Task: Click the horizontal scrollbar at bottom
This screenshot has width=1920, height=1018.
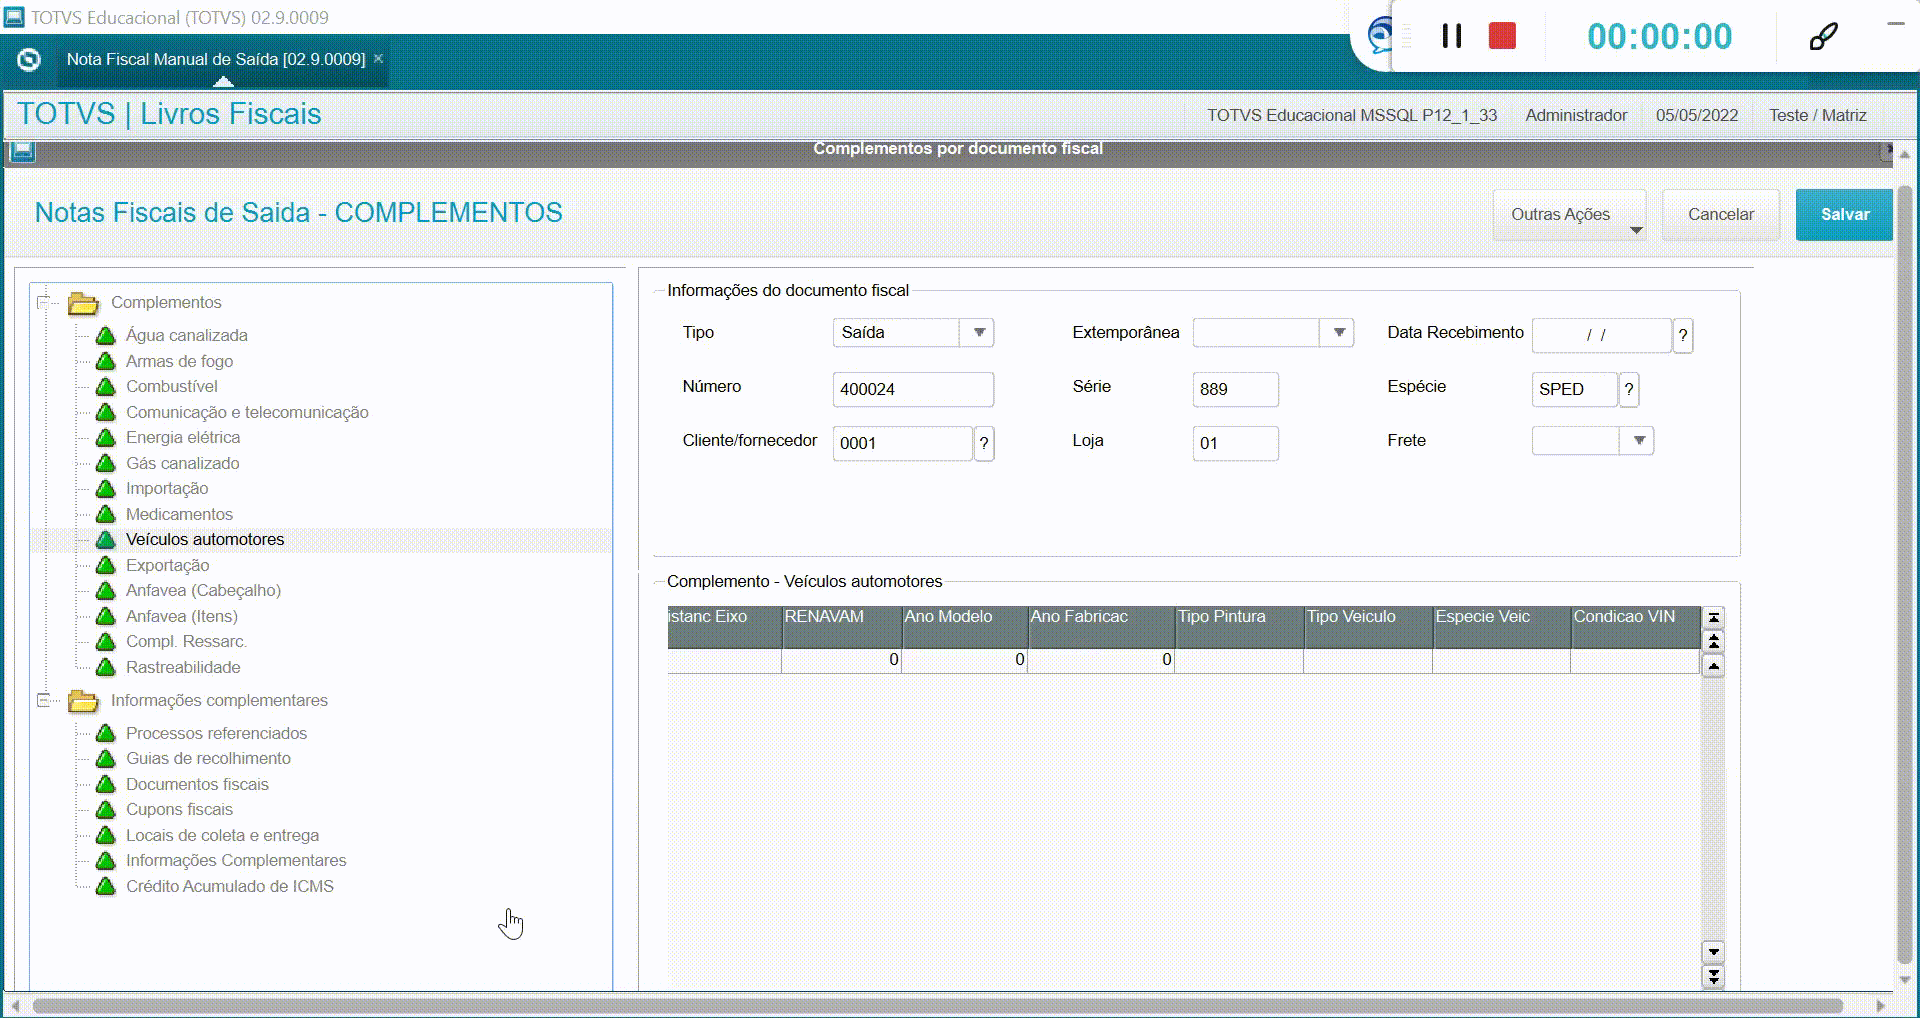Action: (x=938, y=1005)
